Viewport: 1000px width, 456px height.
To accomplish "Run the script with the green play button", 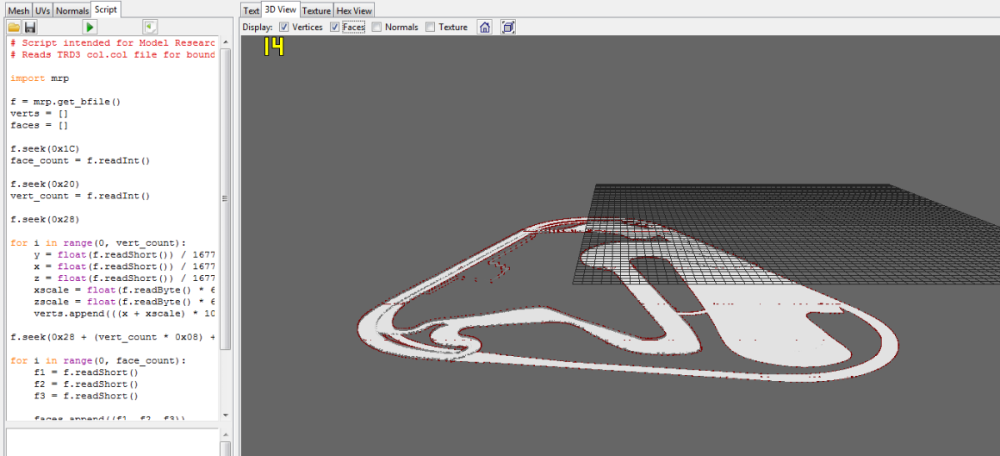I will tap(90, 27).
